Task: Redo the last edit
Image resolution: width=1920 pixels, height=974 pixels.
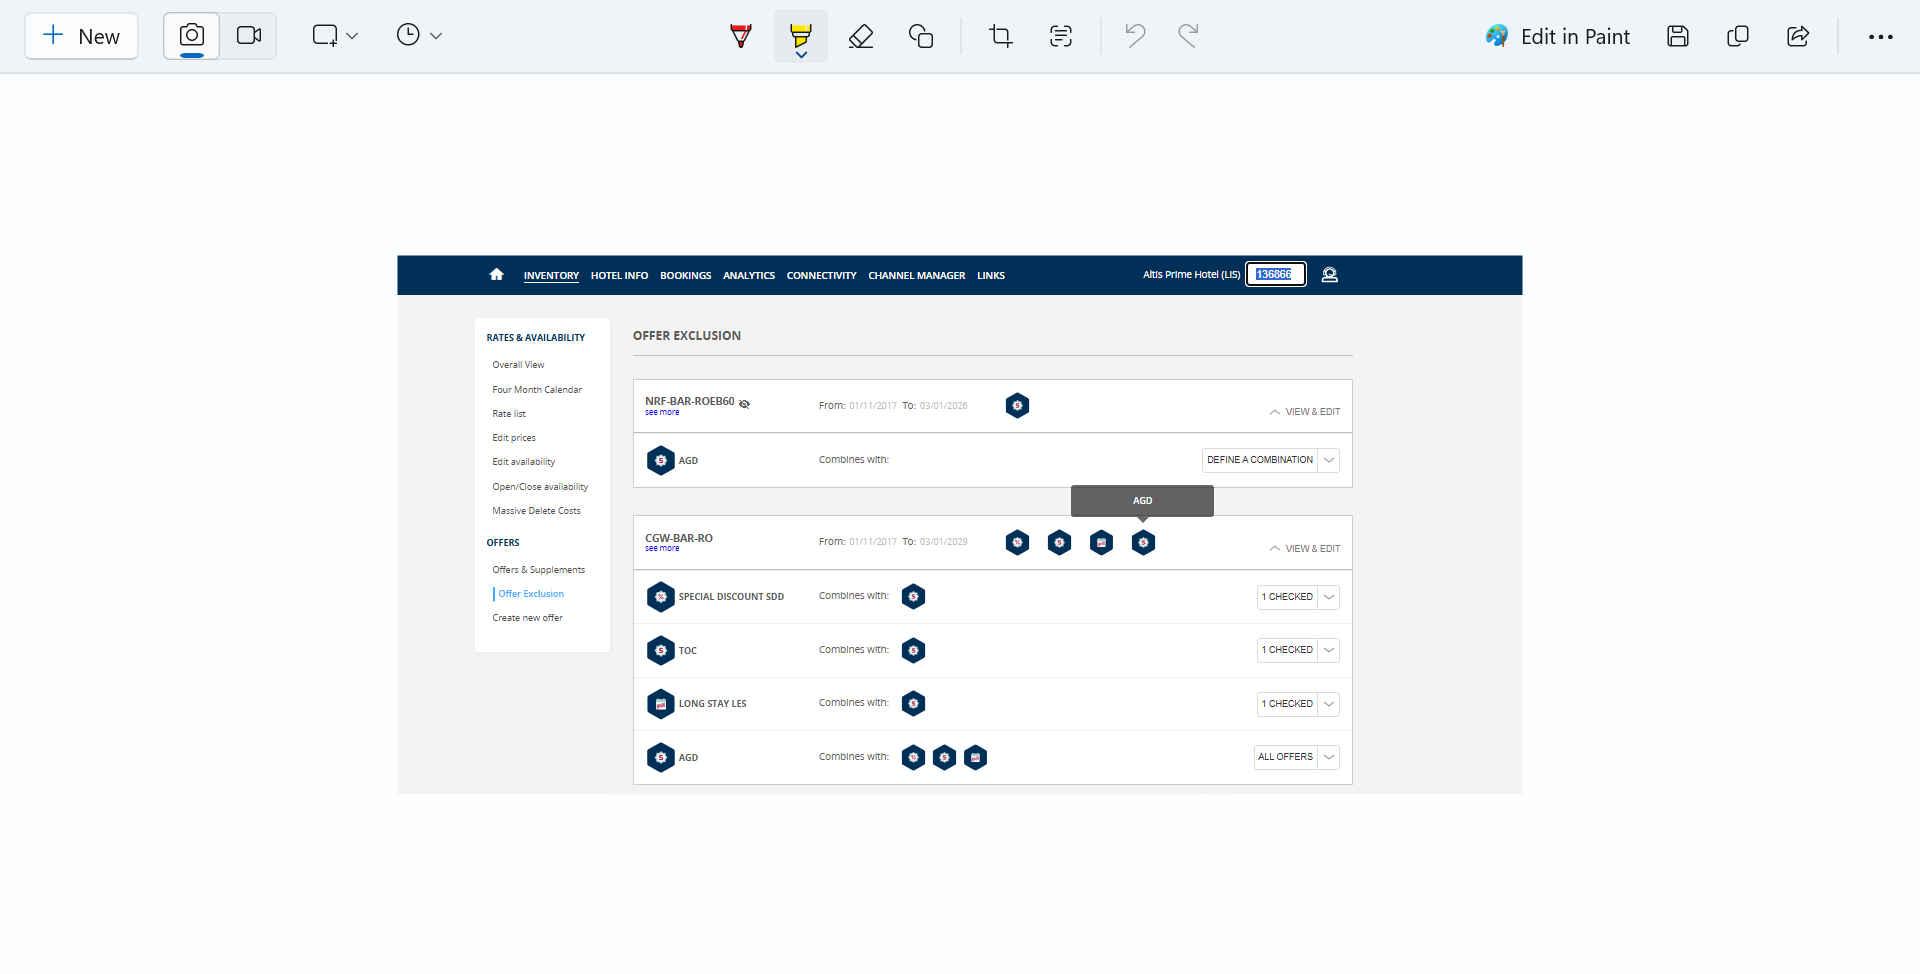Action: (1188, 36)
